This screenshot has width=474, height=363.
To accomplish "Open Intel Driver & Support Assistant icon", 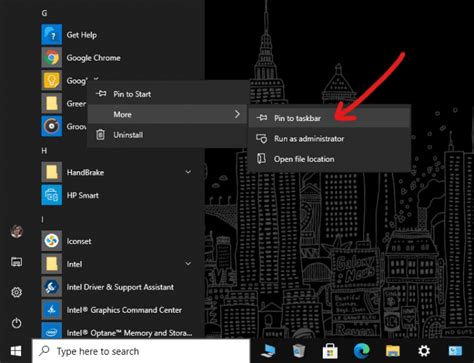I will [52, 287].
